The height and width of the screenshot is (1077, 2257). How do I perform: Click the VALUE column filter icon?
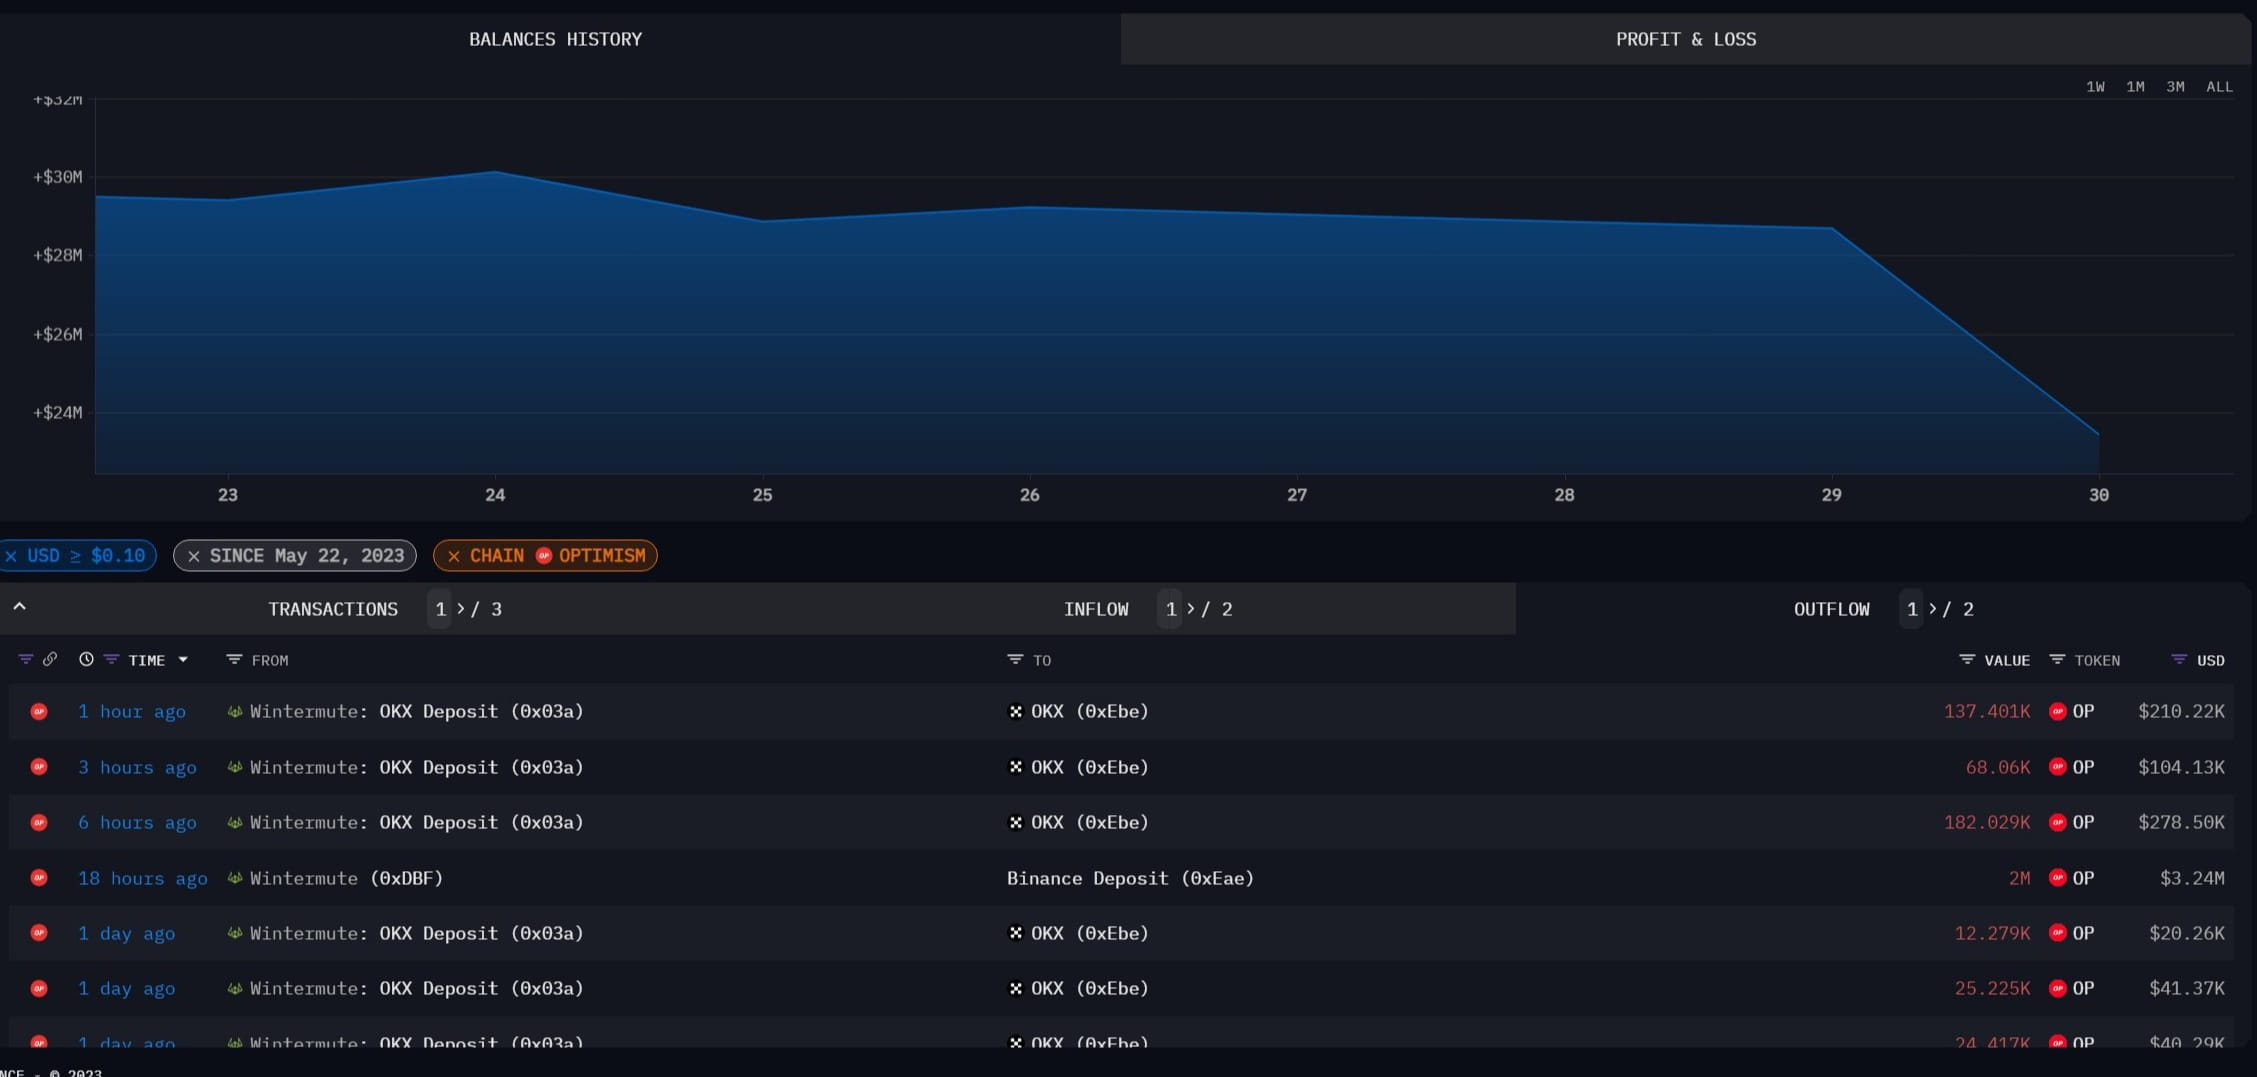(x=1966, y=660)
